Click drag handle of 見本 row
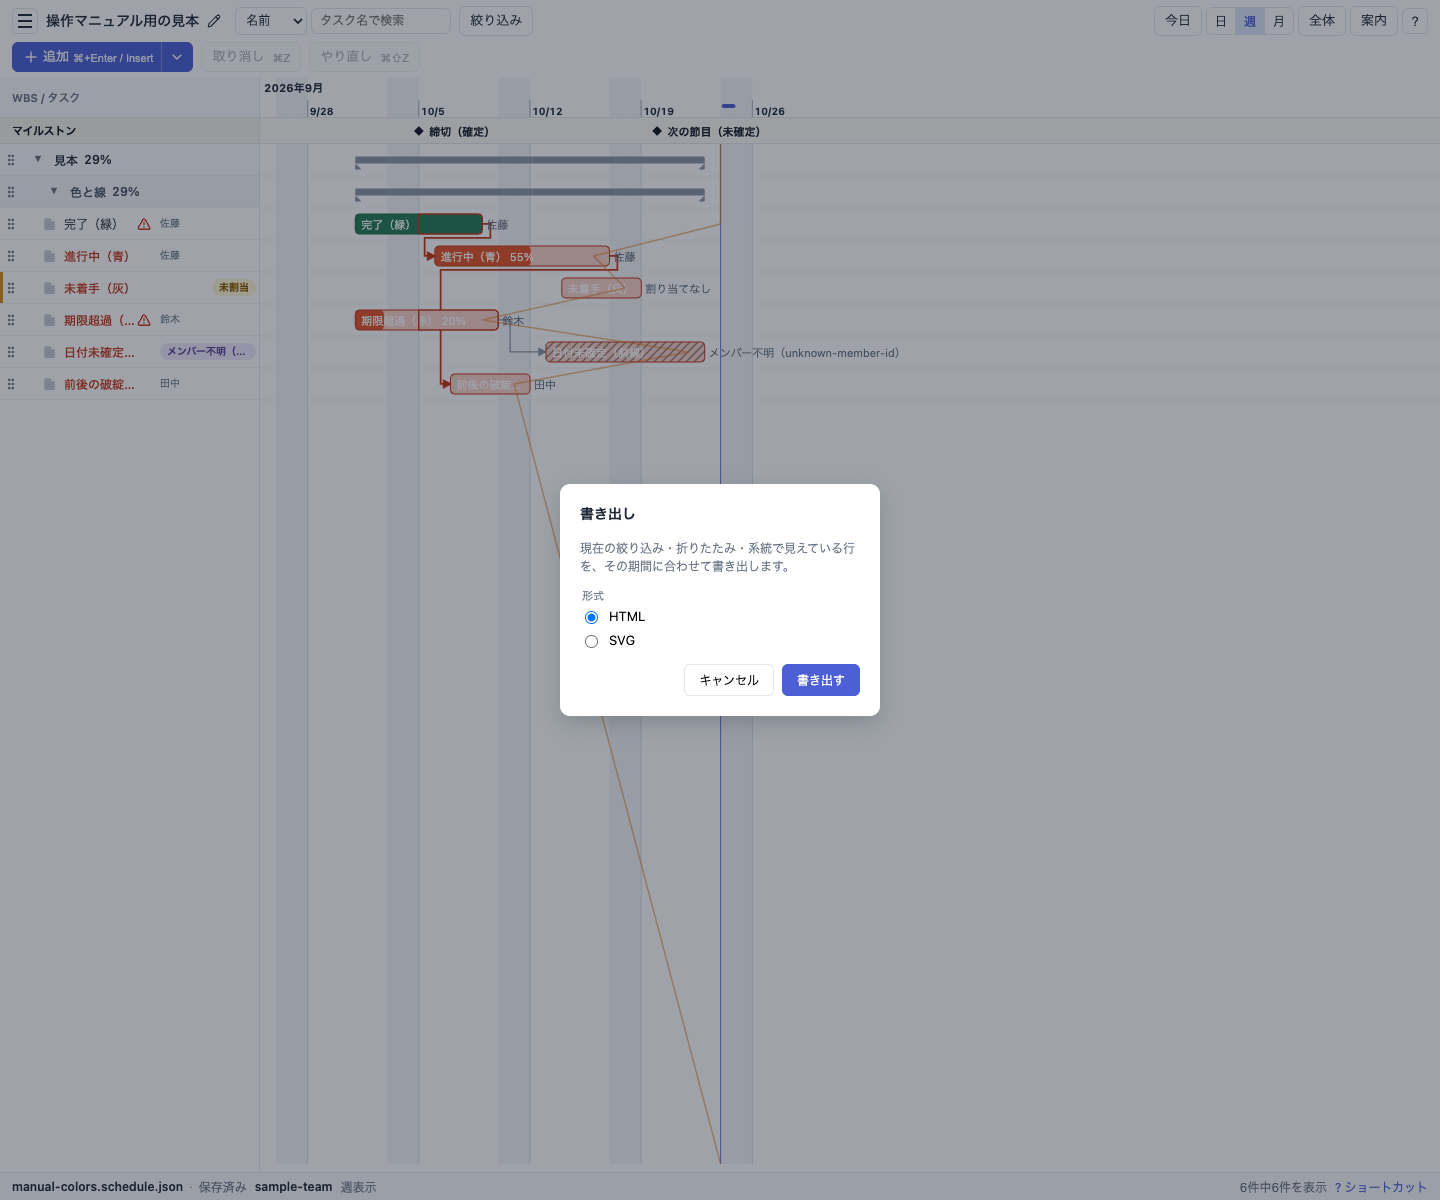 pyautogui.click(x=11, y=160)
